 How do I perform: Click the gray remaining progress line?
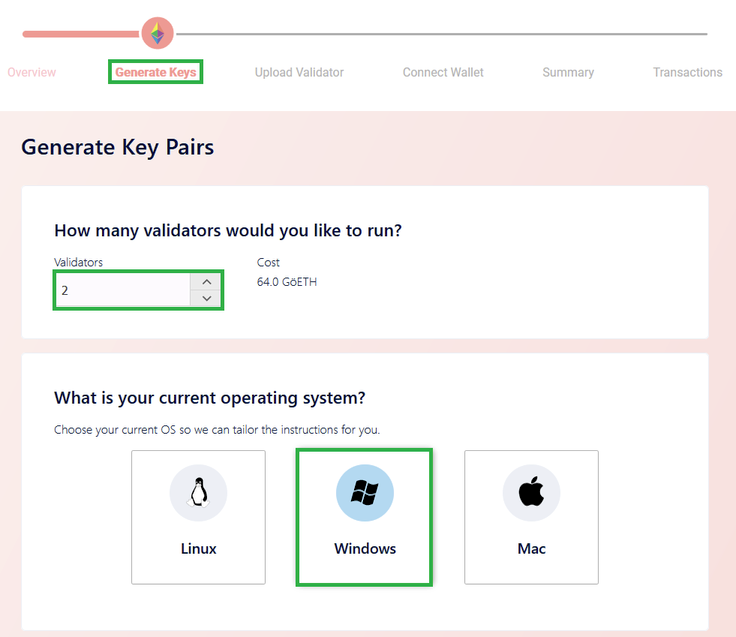pos(442,34)
